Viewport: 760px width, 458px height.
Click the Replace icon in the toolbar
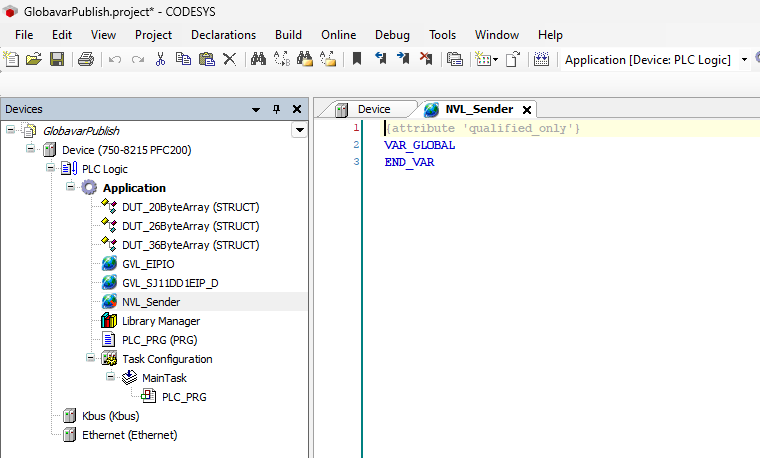point(282,59)
